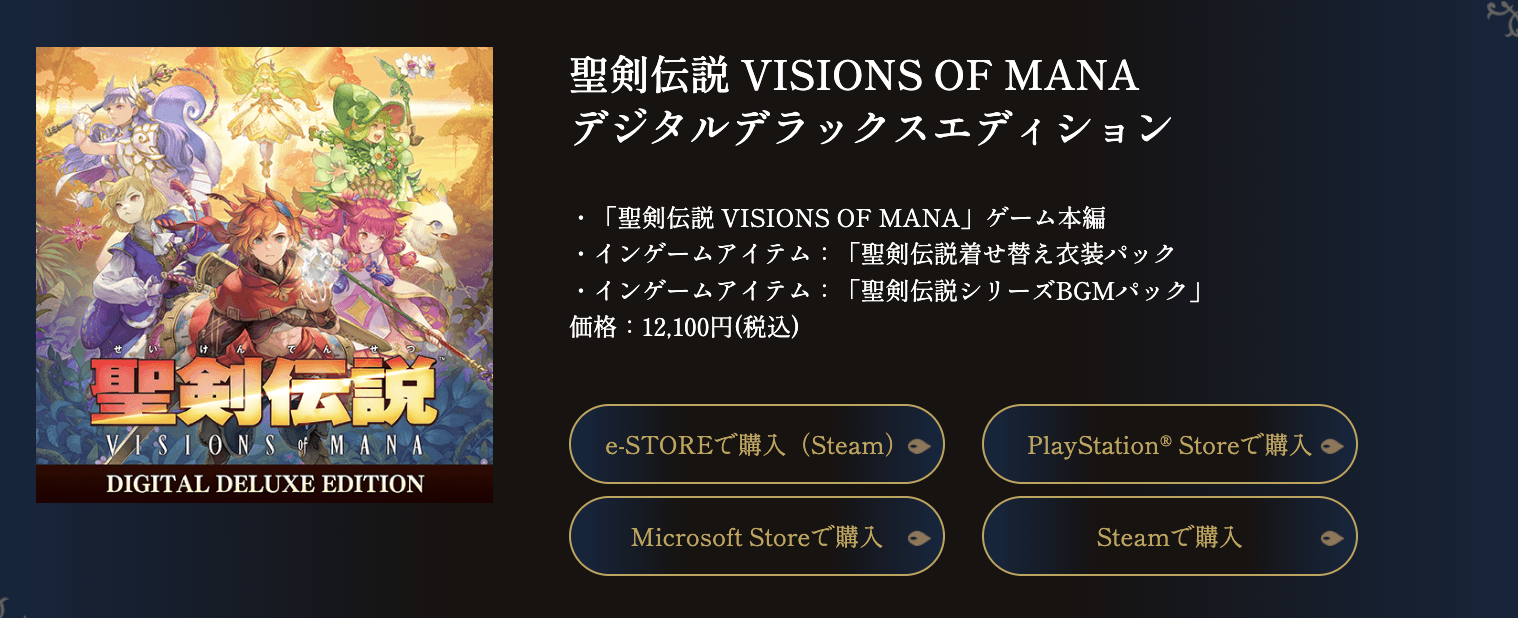Click the Digital Deluxe Edition box art
The width and height of the screenshot is (1518, 618).
[264, 275]
